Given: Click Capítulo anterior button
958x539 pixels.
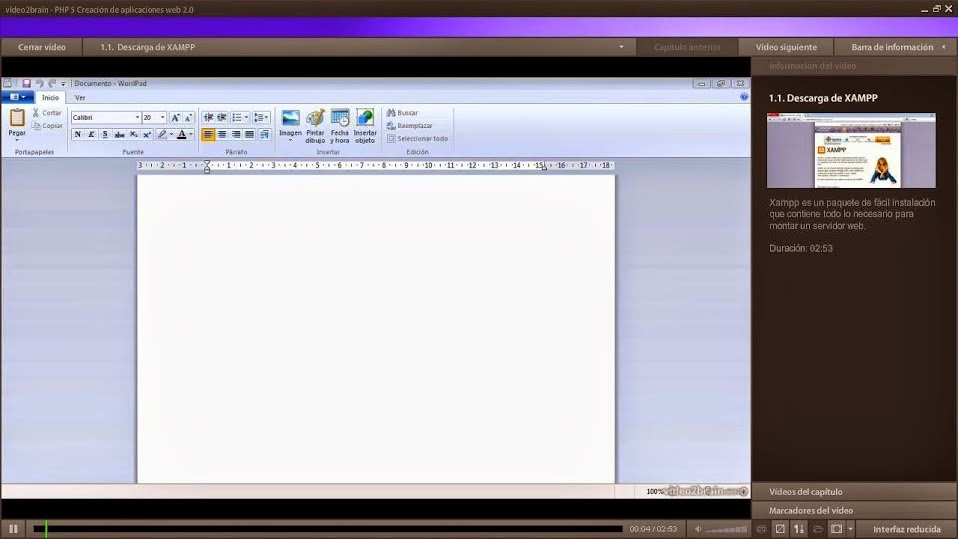Looking at the screenshot, I should point(687,47).
